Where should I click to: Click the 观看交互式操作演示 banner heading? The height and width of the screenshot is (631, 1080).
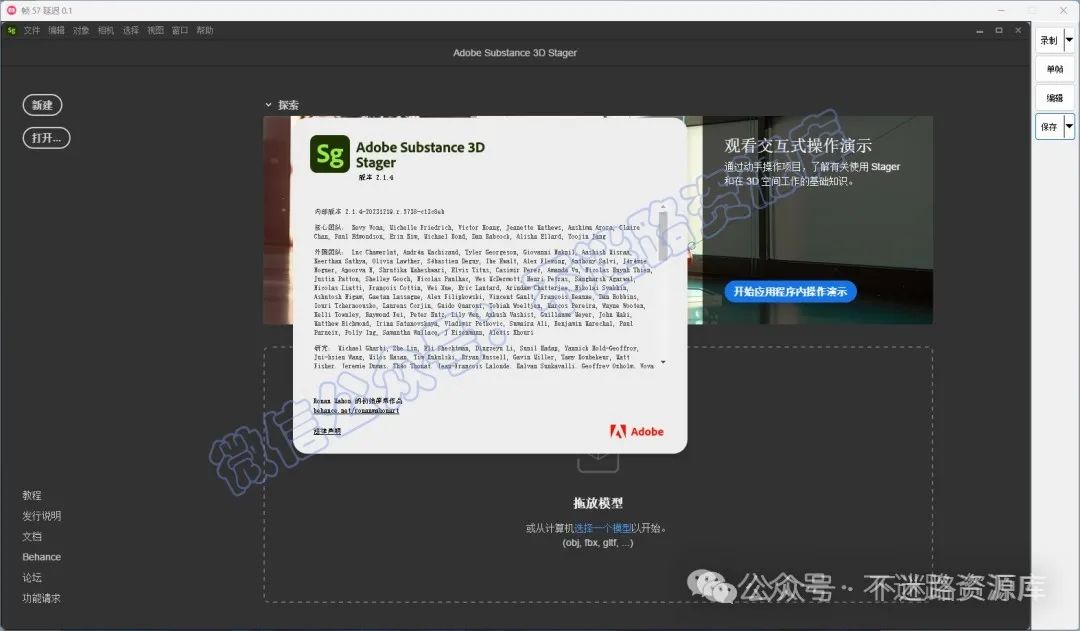coord(798,145)
